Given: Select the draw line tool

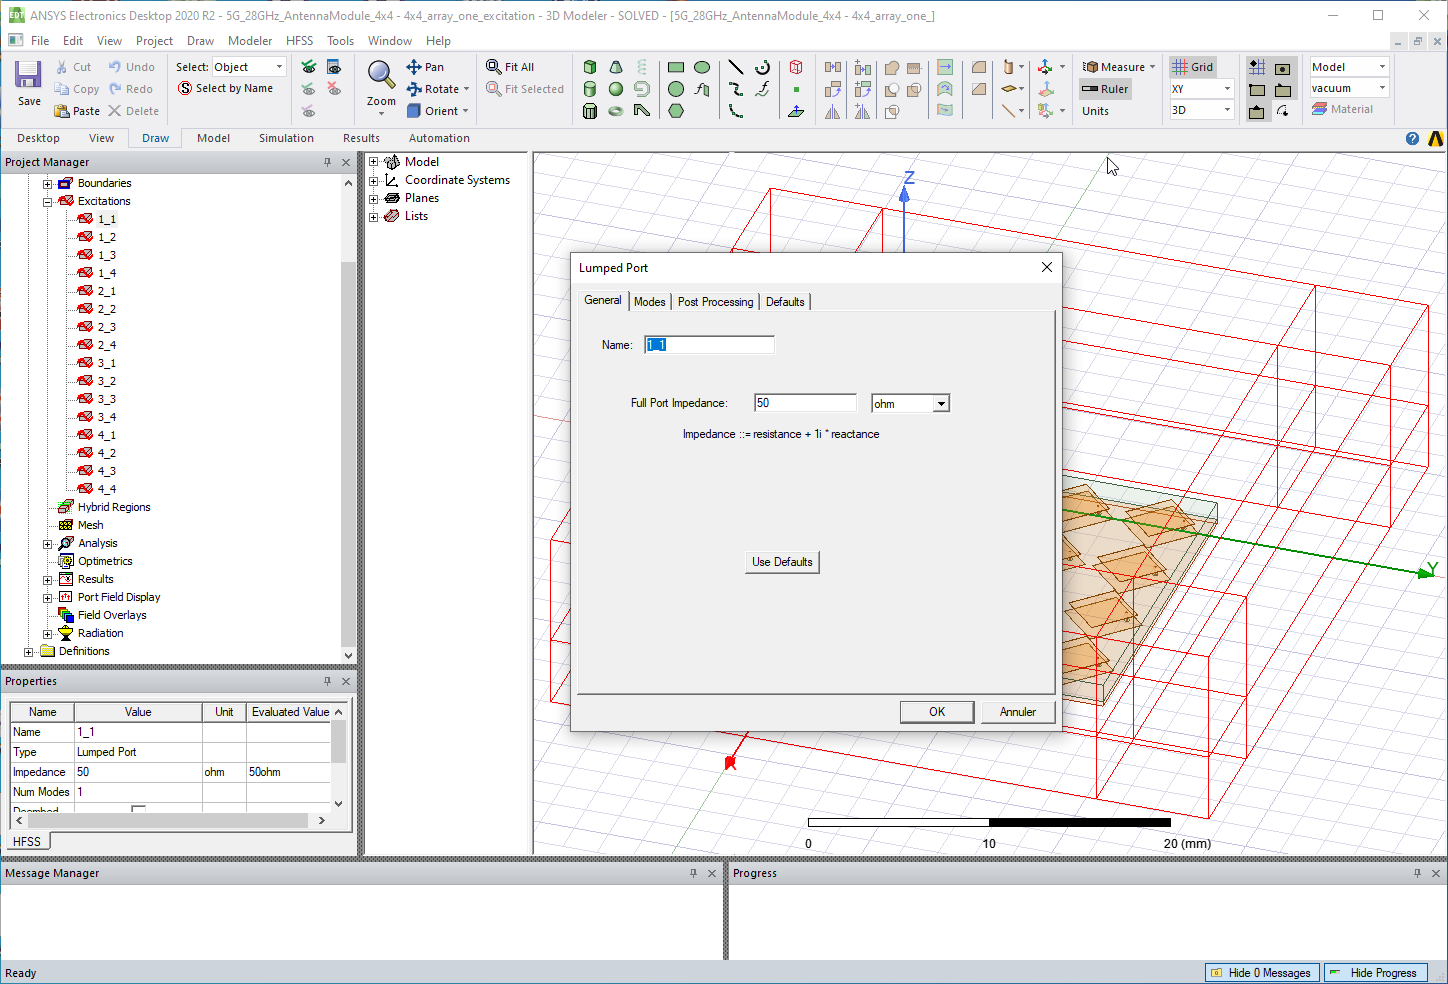Looking at the screenshot, I should (x=736, y=67).
